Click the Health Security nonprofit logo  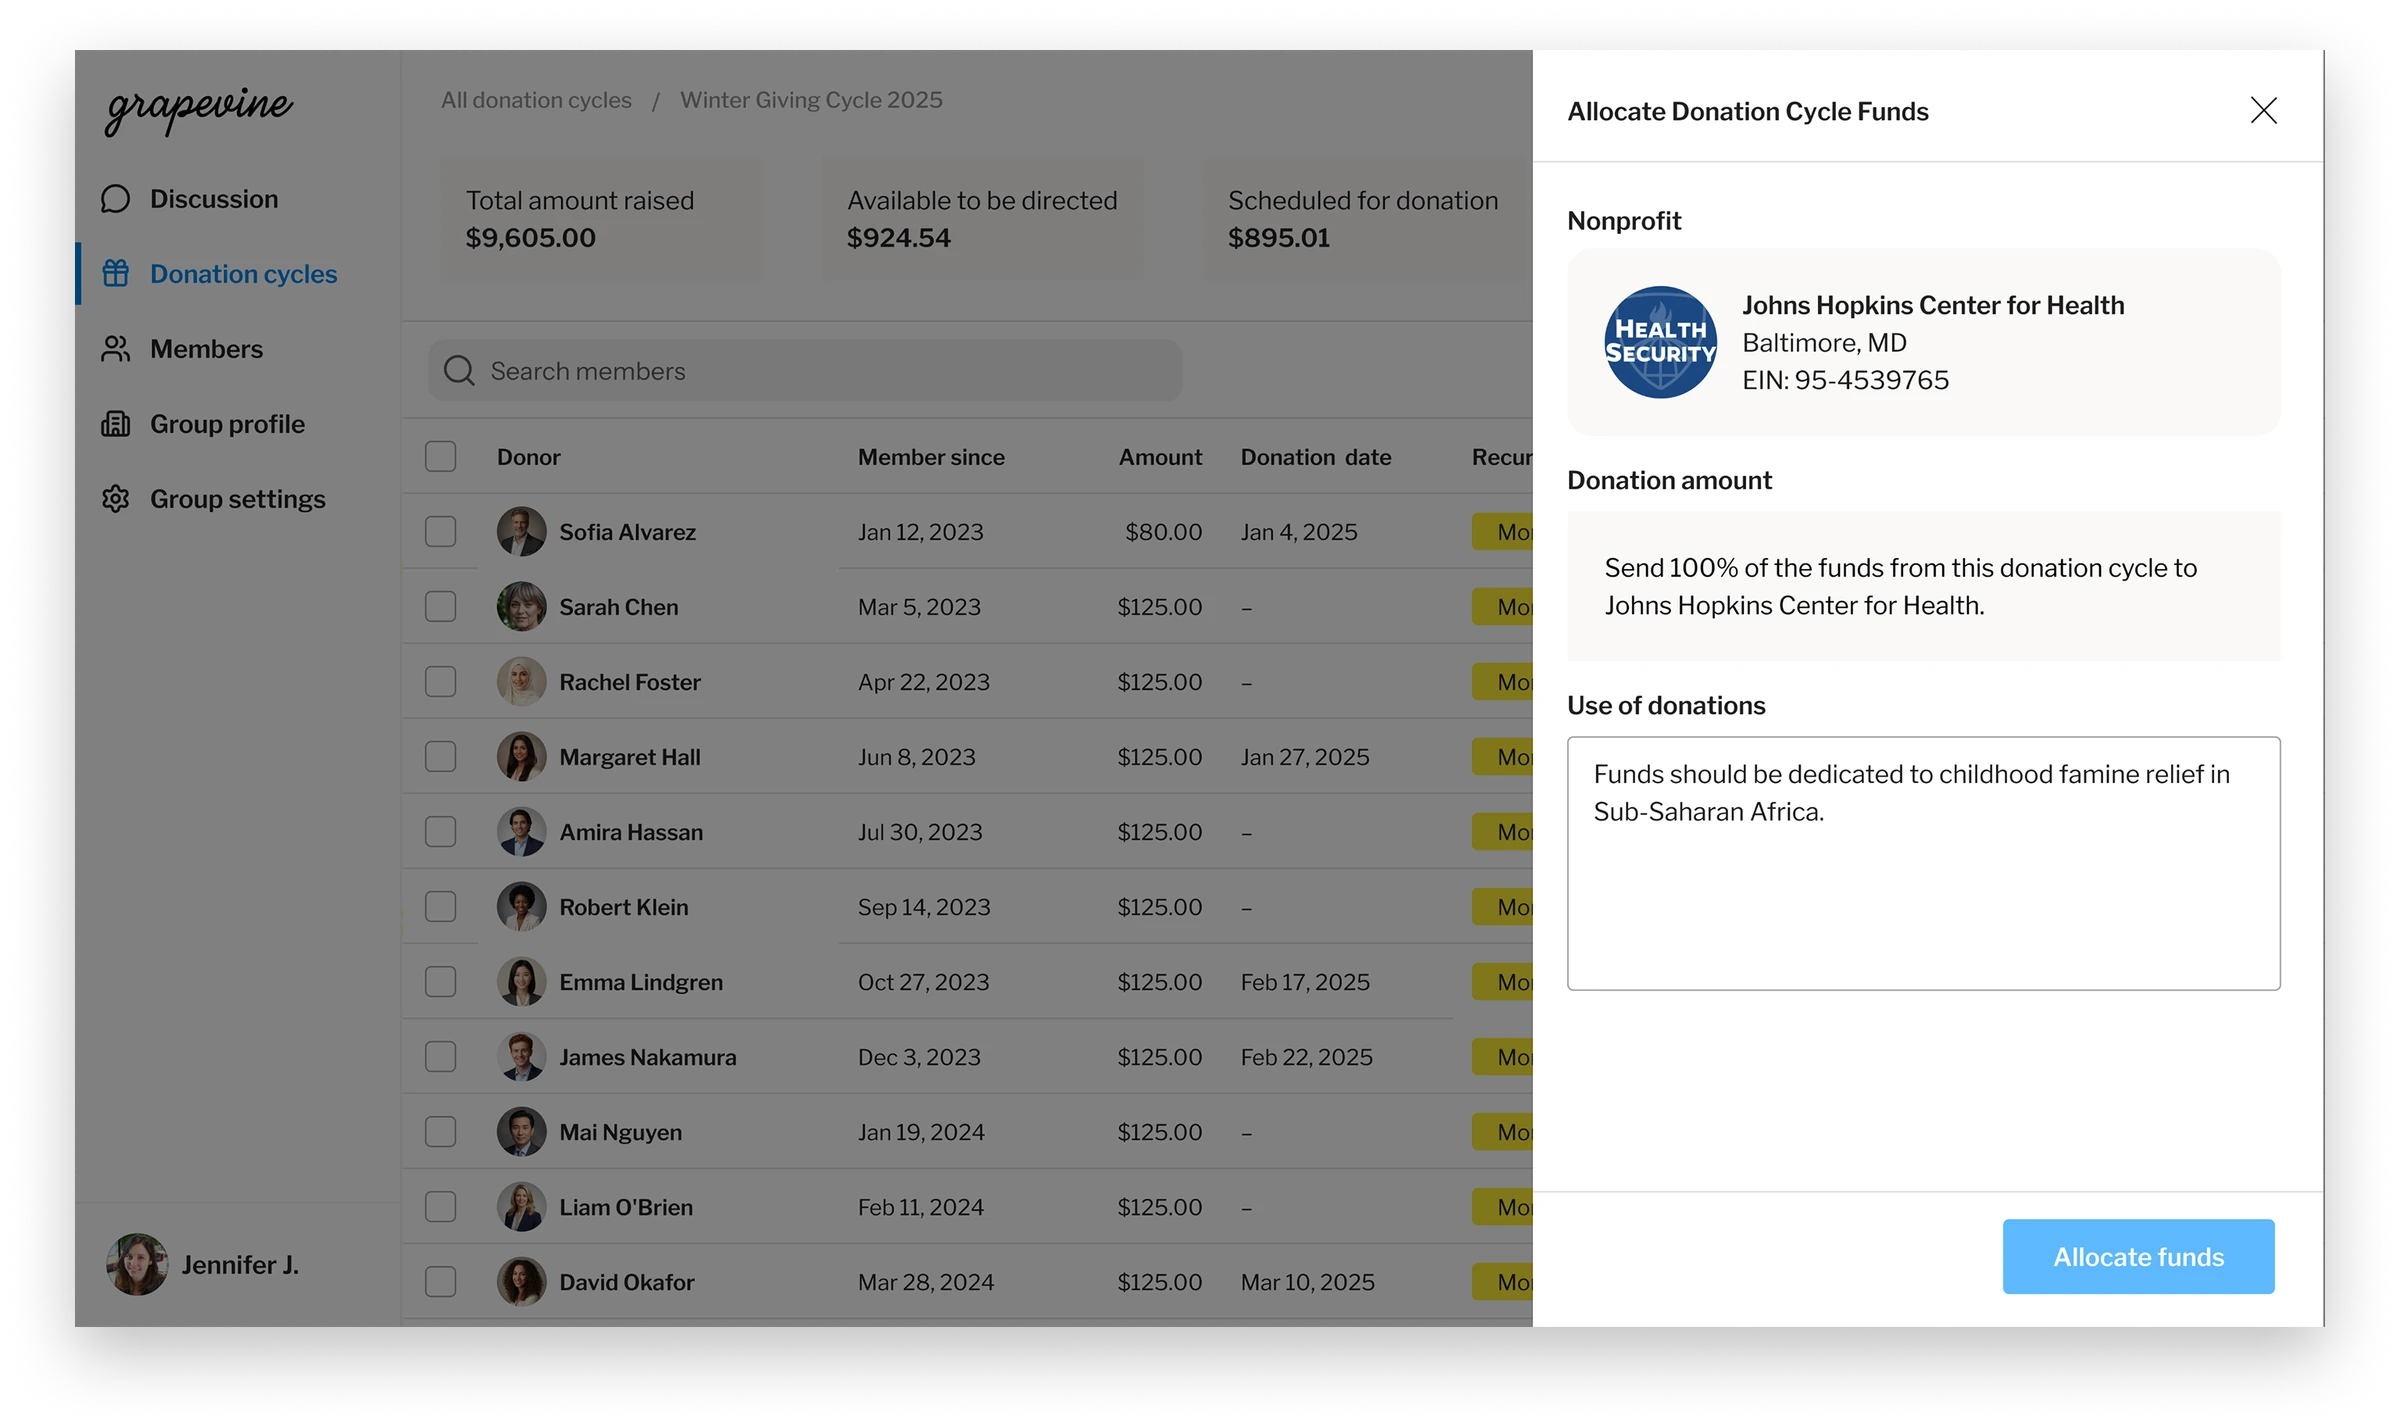[1660, 342]
